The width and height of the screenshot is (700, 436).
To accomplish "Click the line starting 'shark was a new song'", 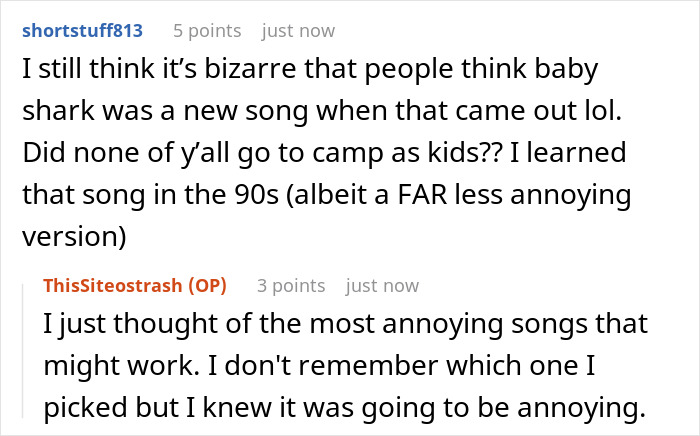I will coord(322,111).
